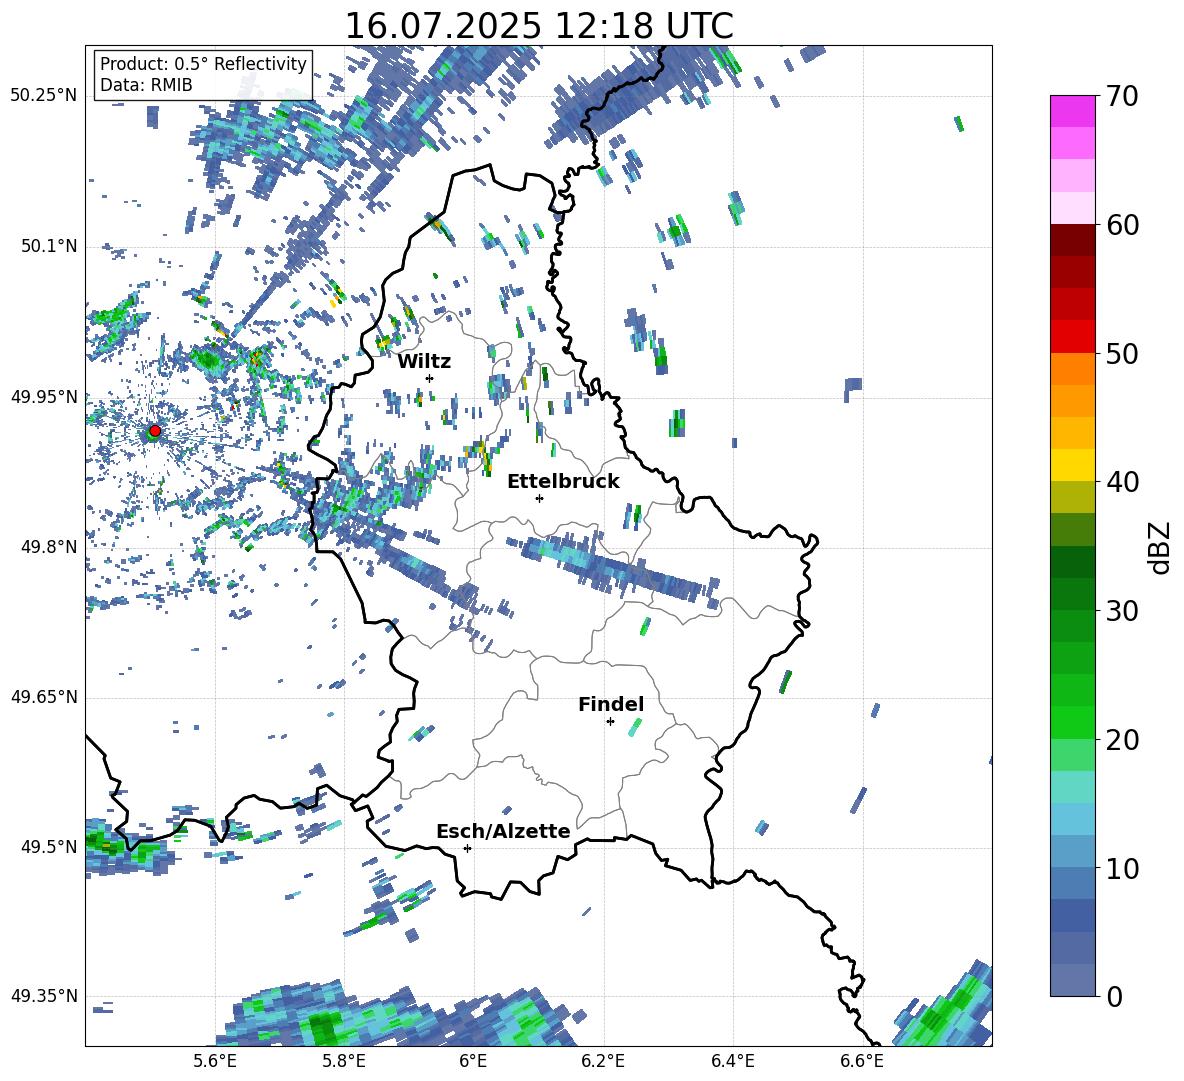Click the dark maroon colorbar segment below 60

(x=1072, y=240)
